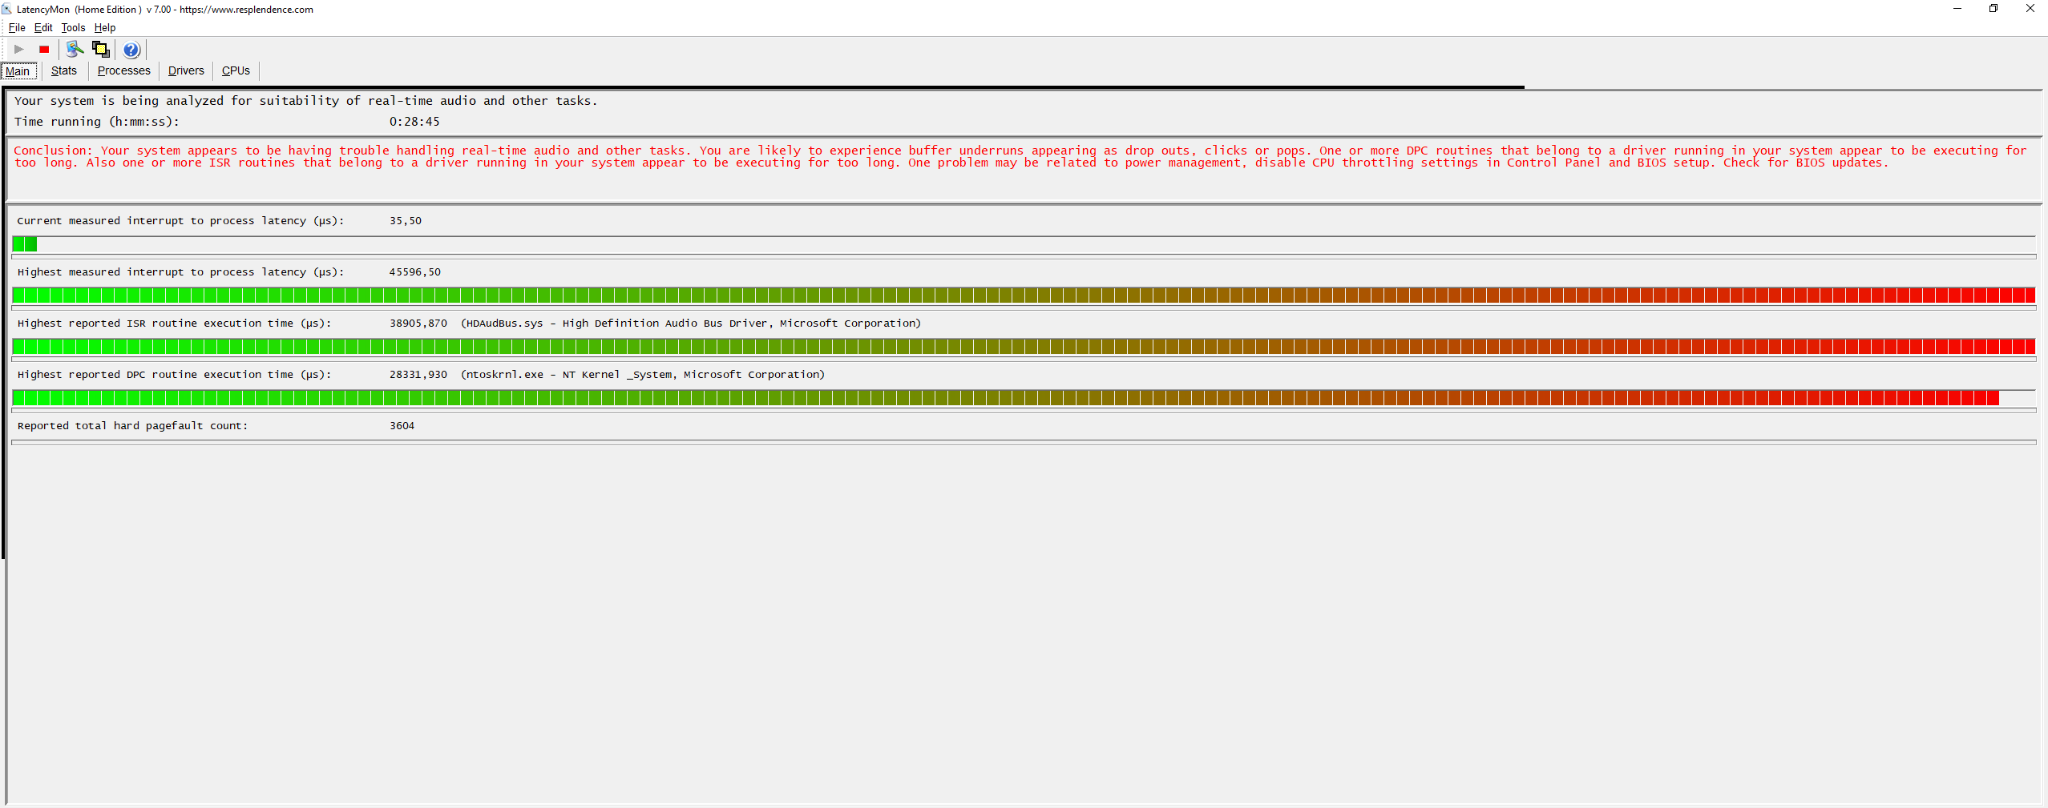
Task: Minimize the LatencyMon window
Action: (x=1957, y=9)
